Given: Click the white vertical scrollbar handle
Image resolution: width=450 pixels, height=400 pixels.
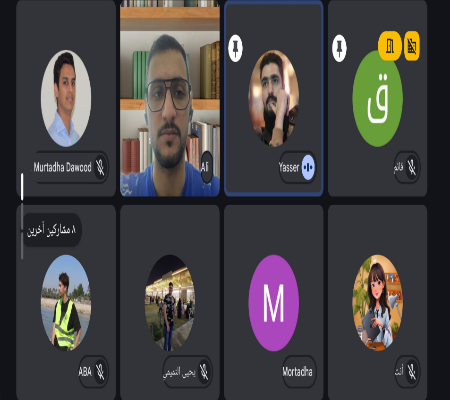Looking at the screenshot, I should (22, 187).
